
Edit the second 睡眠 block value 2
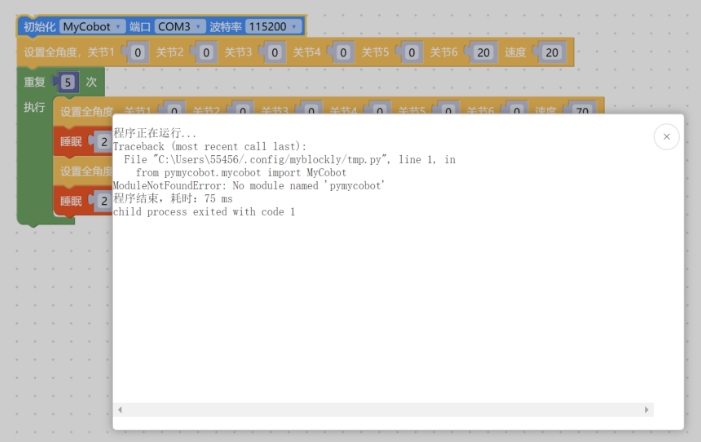click(x=104, y=201)
